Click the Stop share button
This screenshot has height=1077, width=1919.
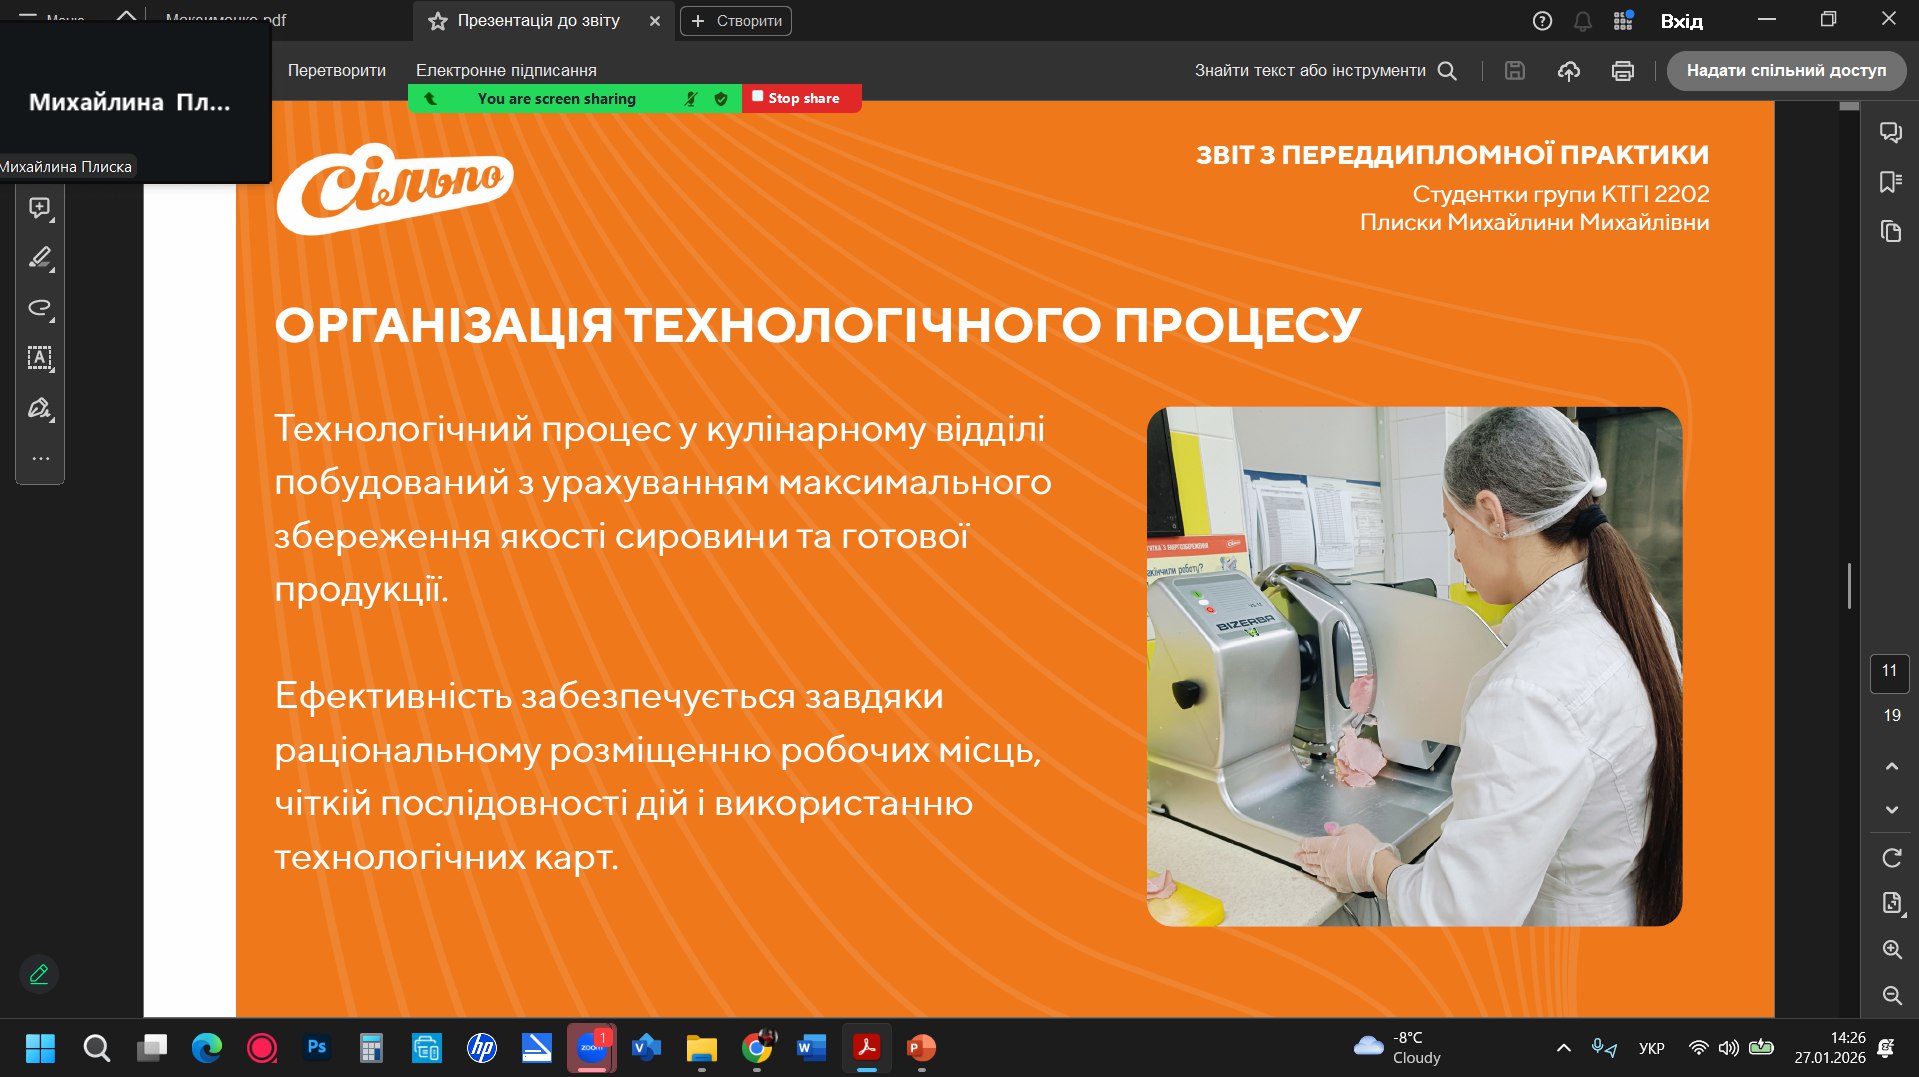click(x=801, y=98)
